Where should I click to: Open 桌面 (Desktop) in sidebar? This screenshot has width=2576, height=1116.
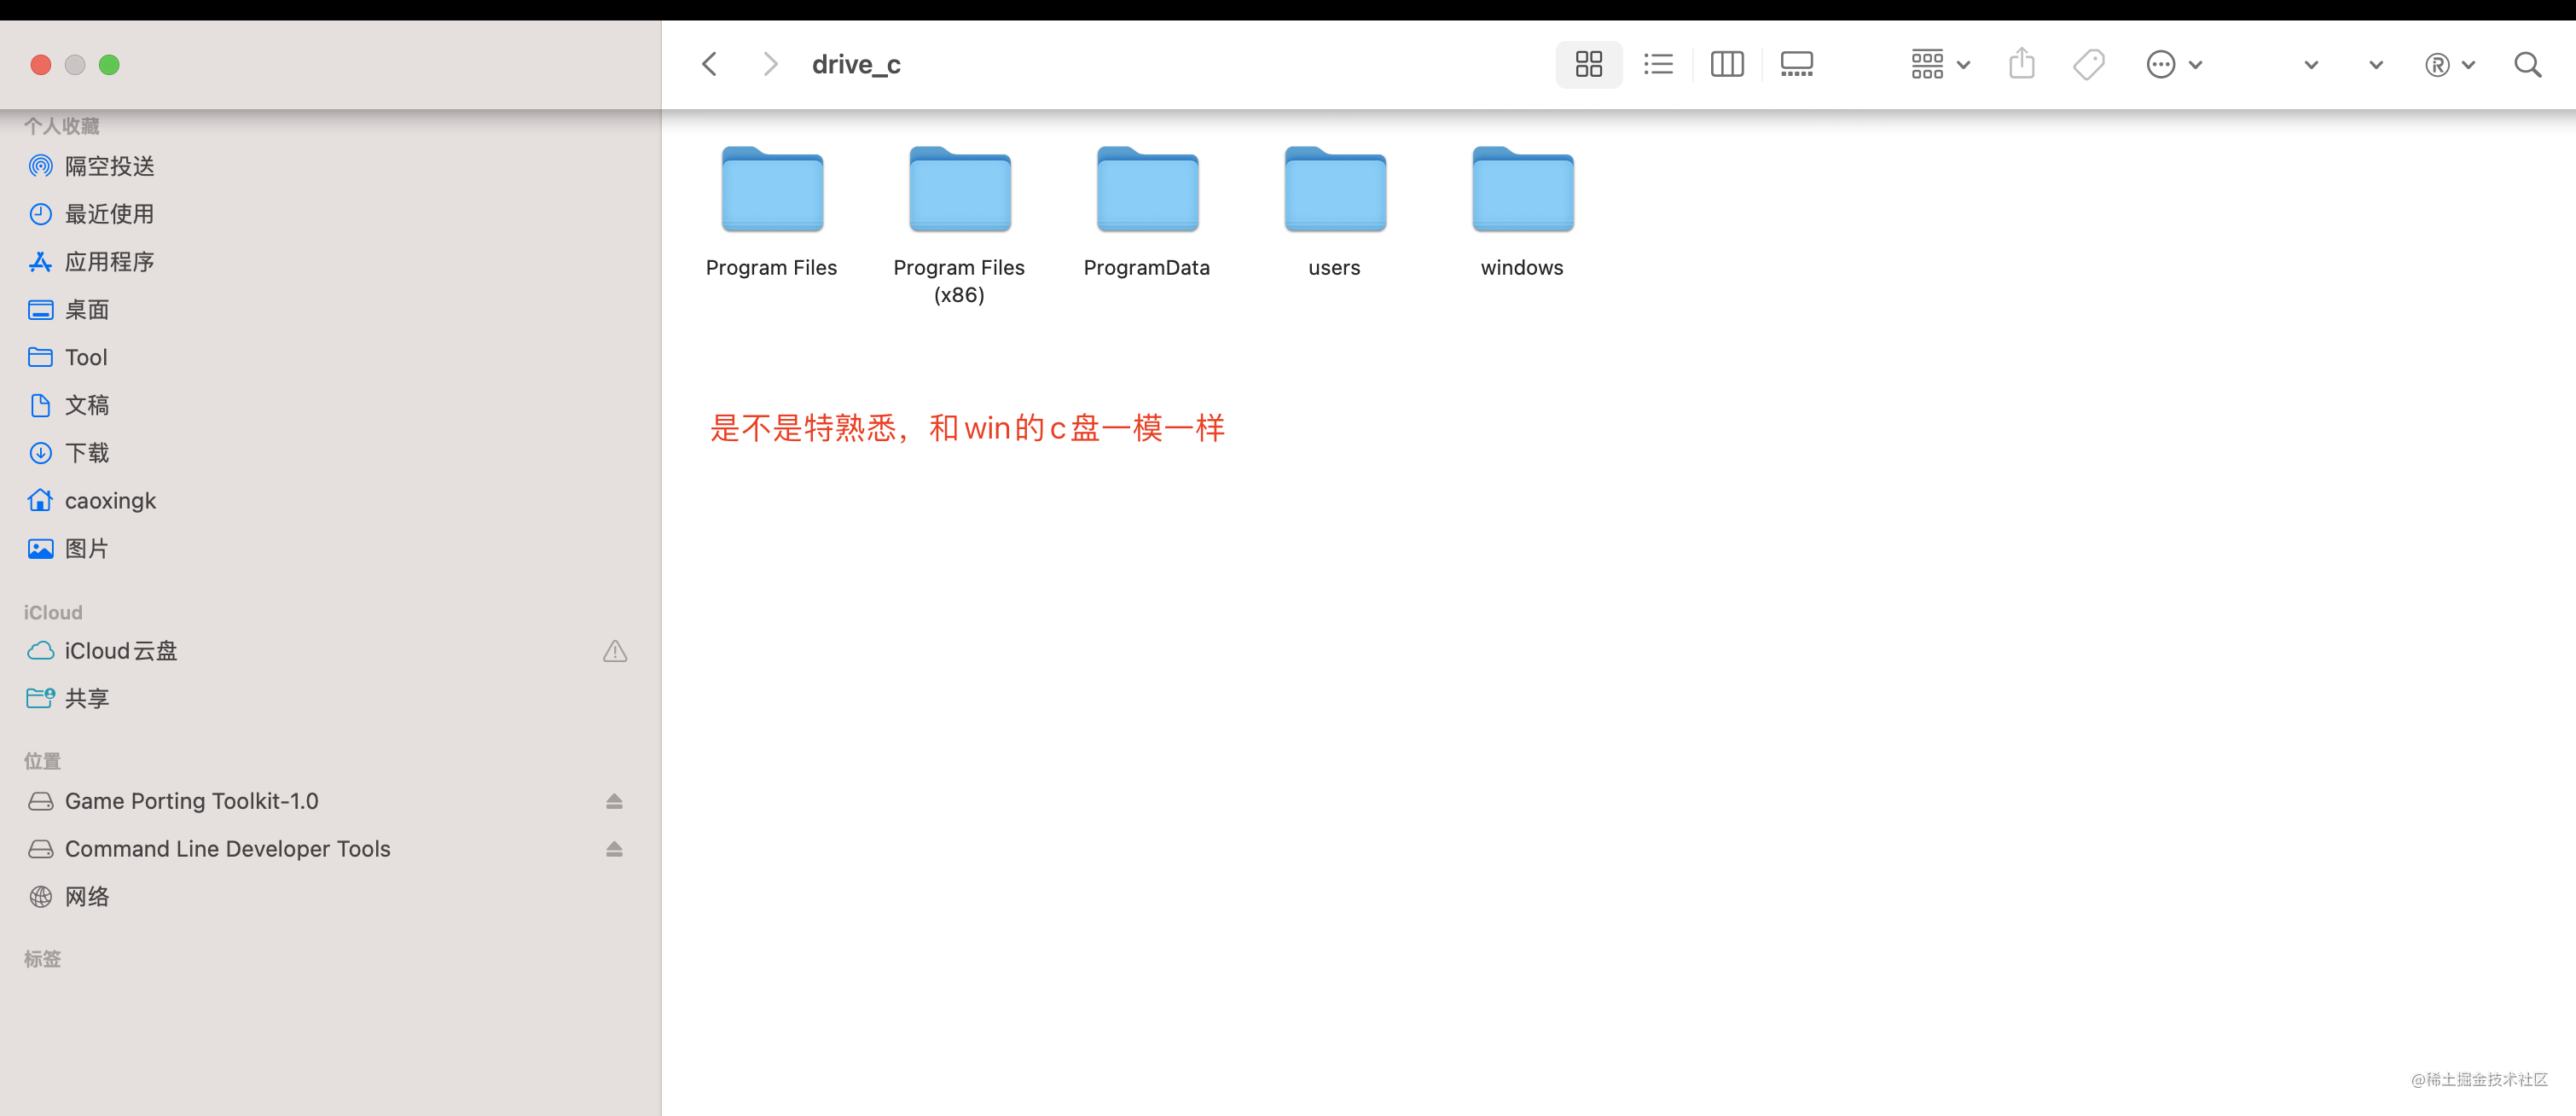point(330,310)
